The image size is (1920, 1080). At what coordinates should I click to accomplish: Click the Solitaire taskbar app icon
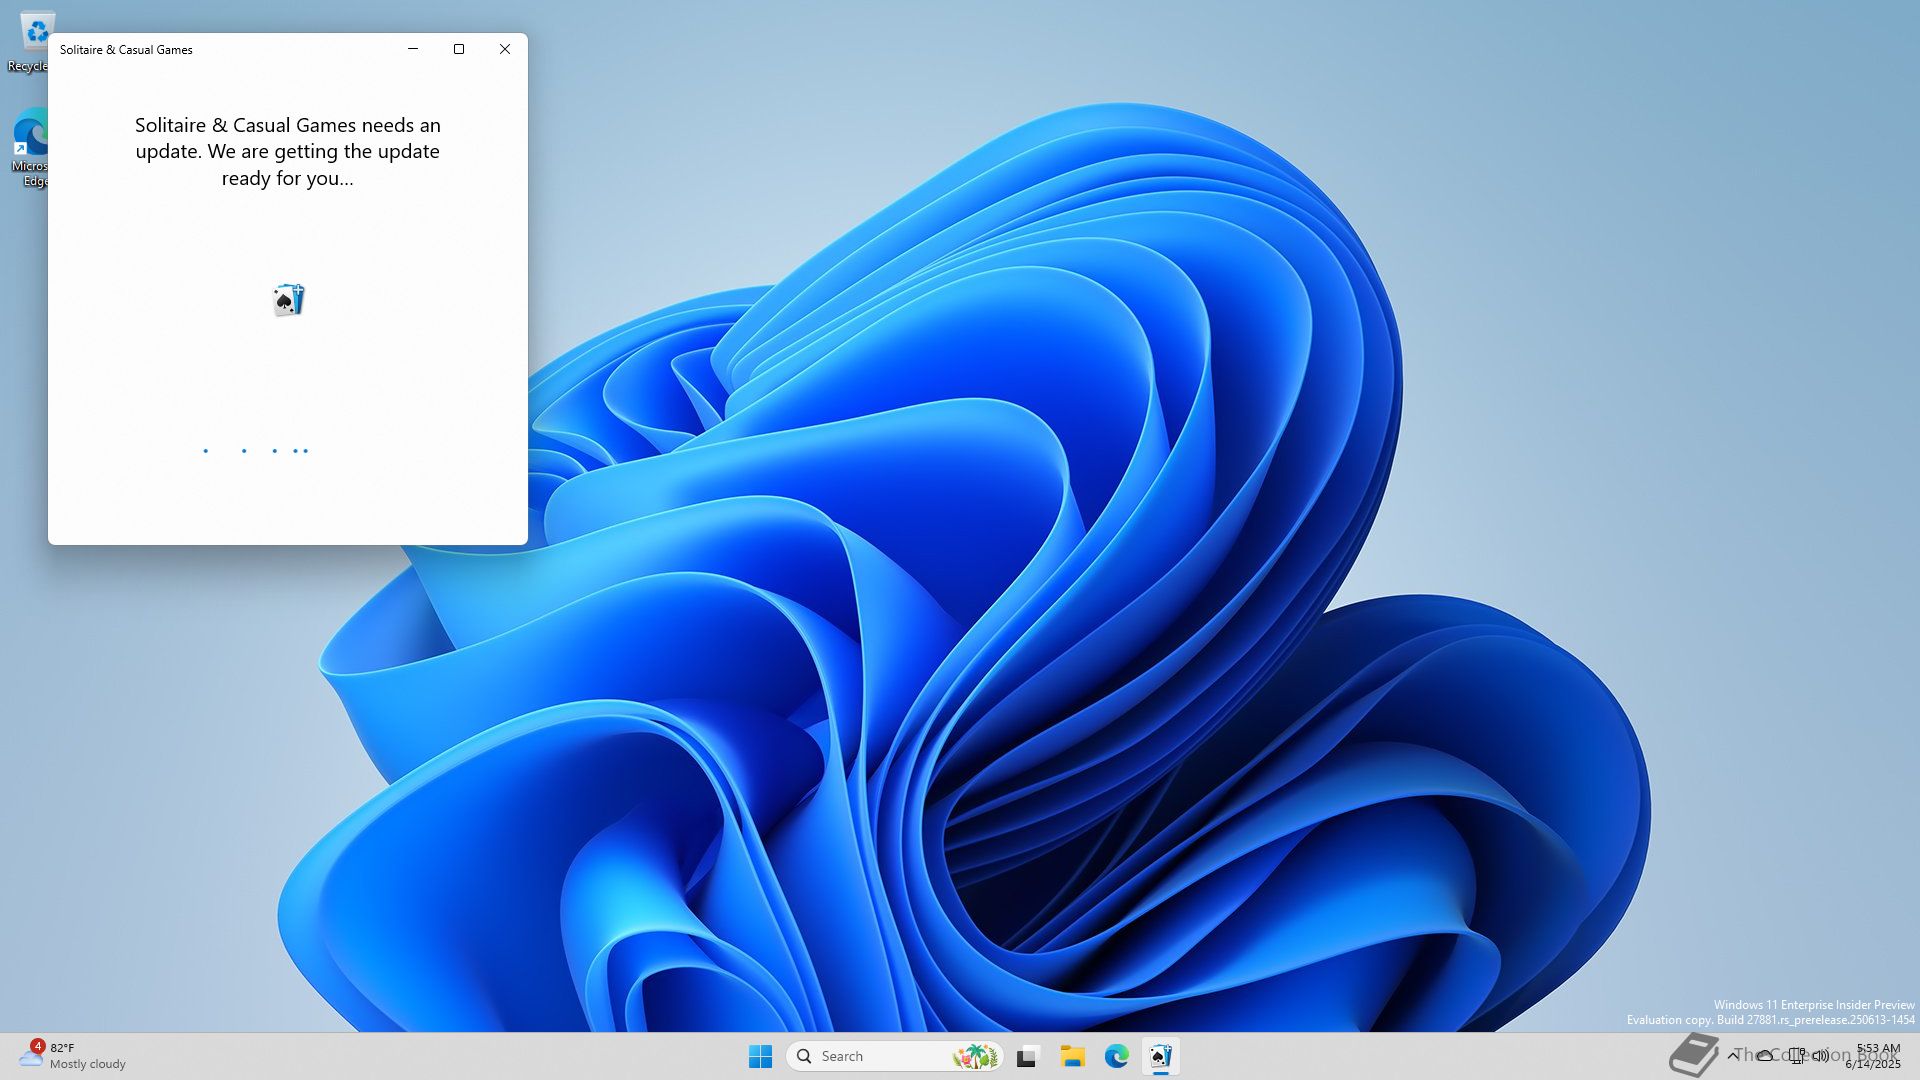[1160, 1056]
